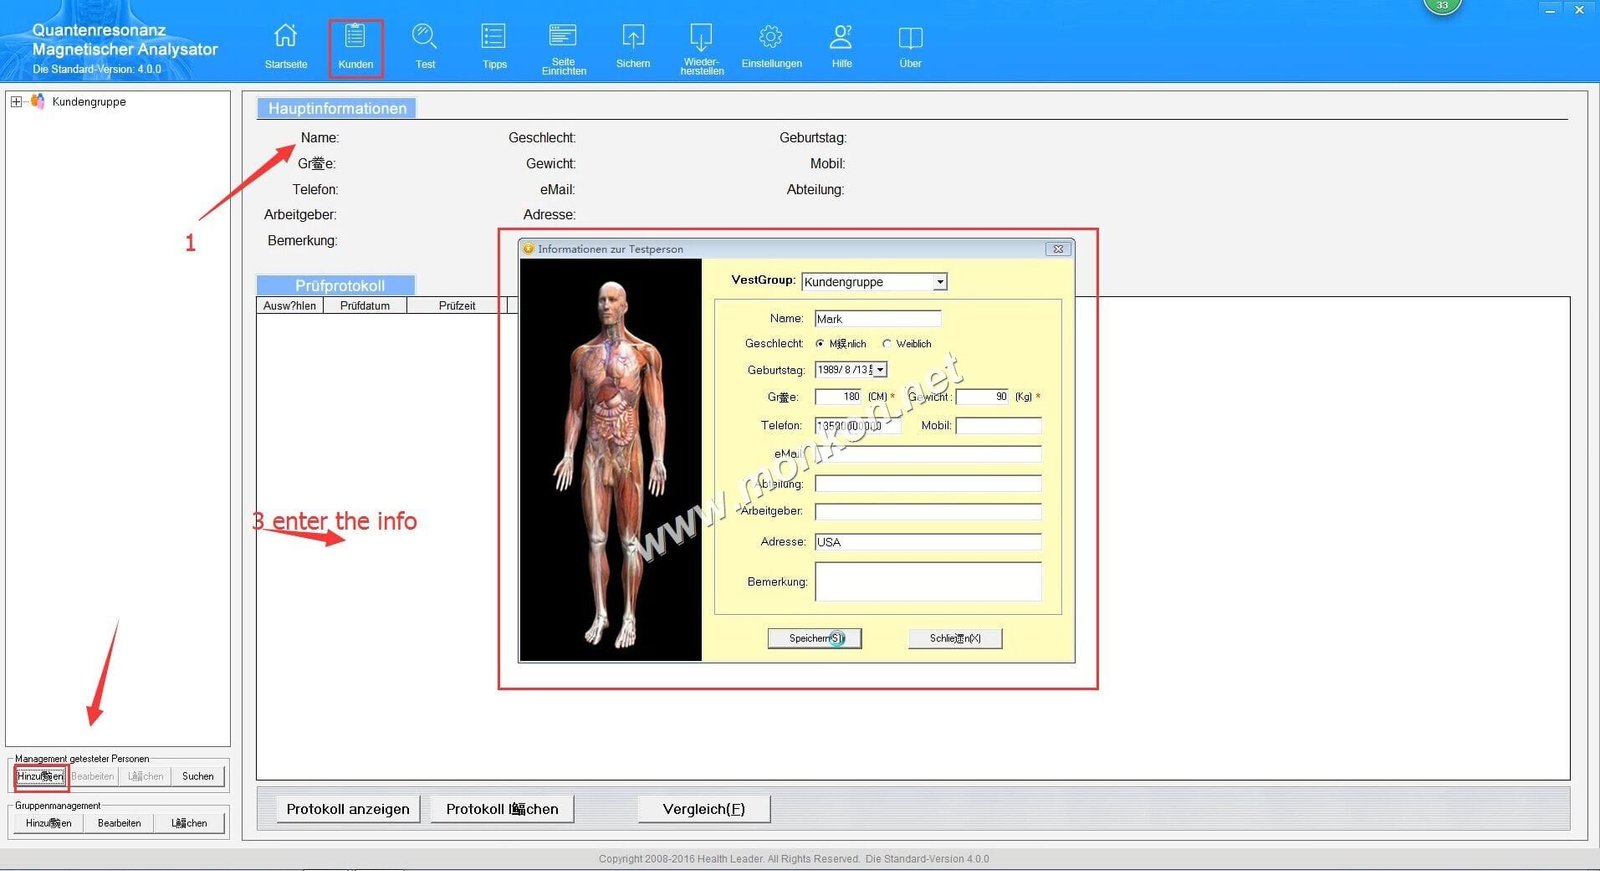Open the Hilfe person icon
The height and width of the screenshot is (871, 1600).
pyautogui.click(x=842, y=37)
